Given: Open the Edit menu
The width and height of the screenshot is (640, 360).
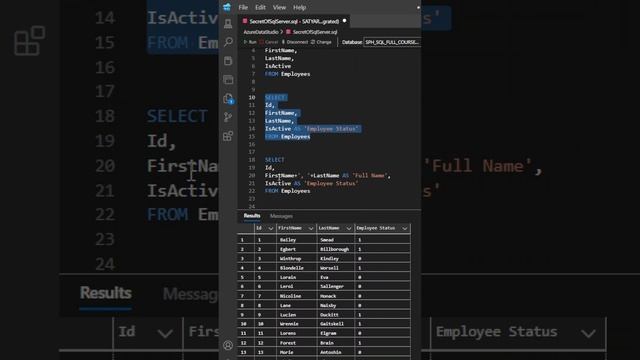Looking at the screenshot, I should (260, 7).
